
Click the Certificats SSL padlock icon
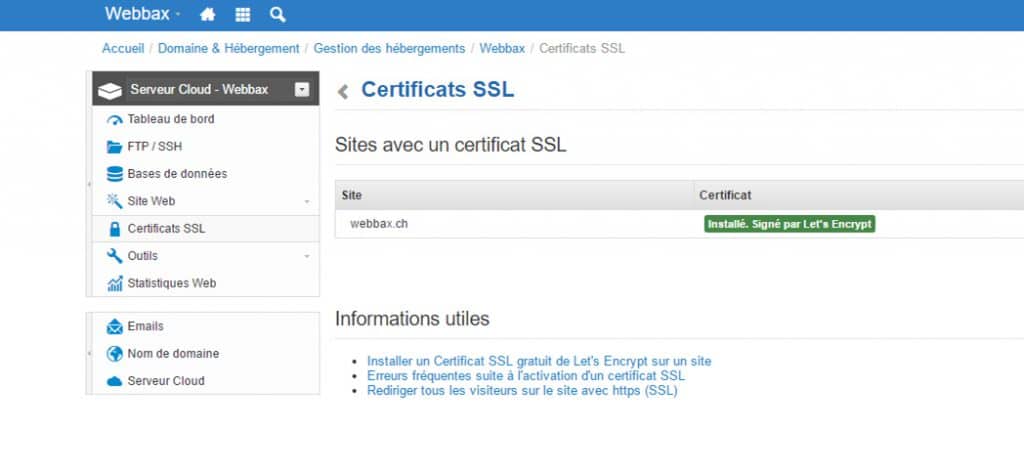tap(115, 229)
